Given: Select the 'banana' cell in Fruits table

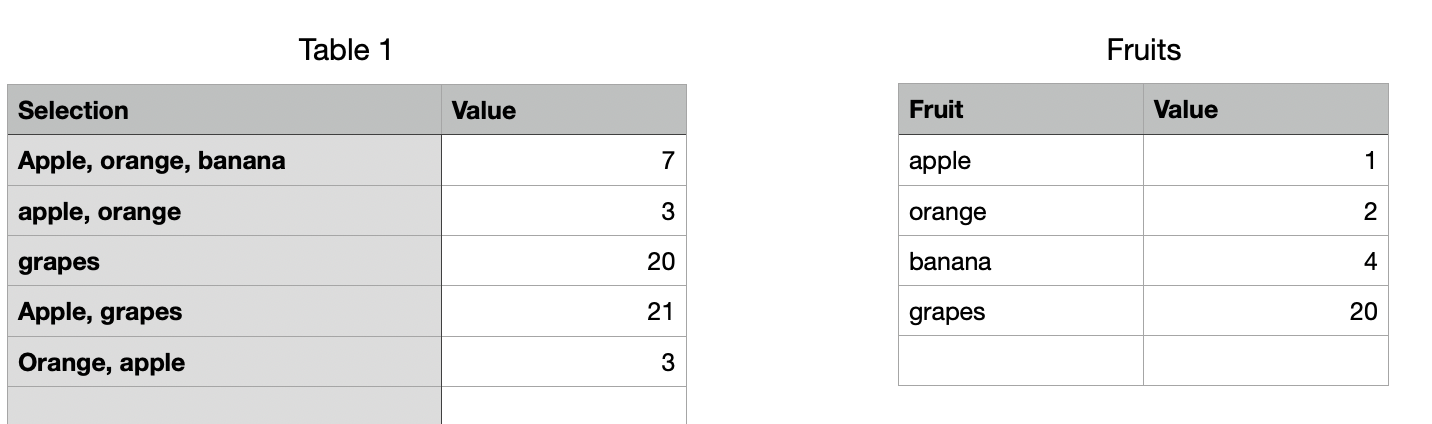Looking at the screenshot, I should pyautogui.click(x=1020, y=261).
